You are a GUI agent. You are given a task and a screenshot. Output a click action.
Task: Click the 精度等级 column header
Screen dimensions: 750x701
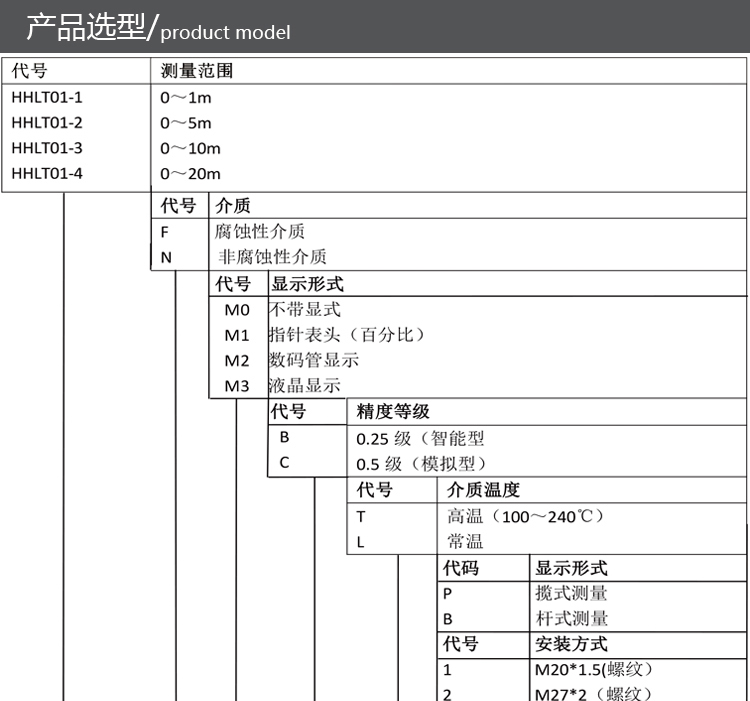[x=393, y=412]
